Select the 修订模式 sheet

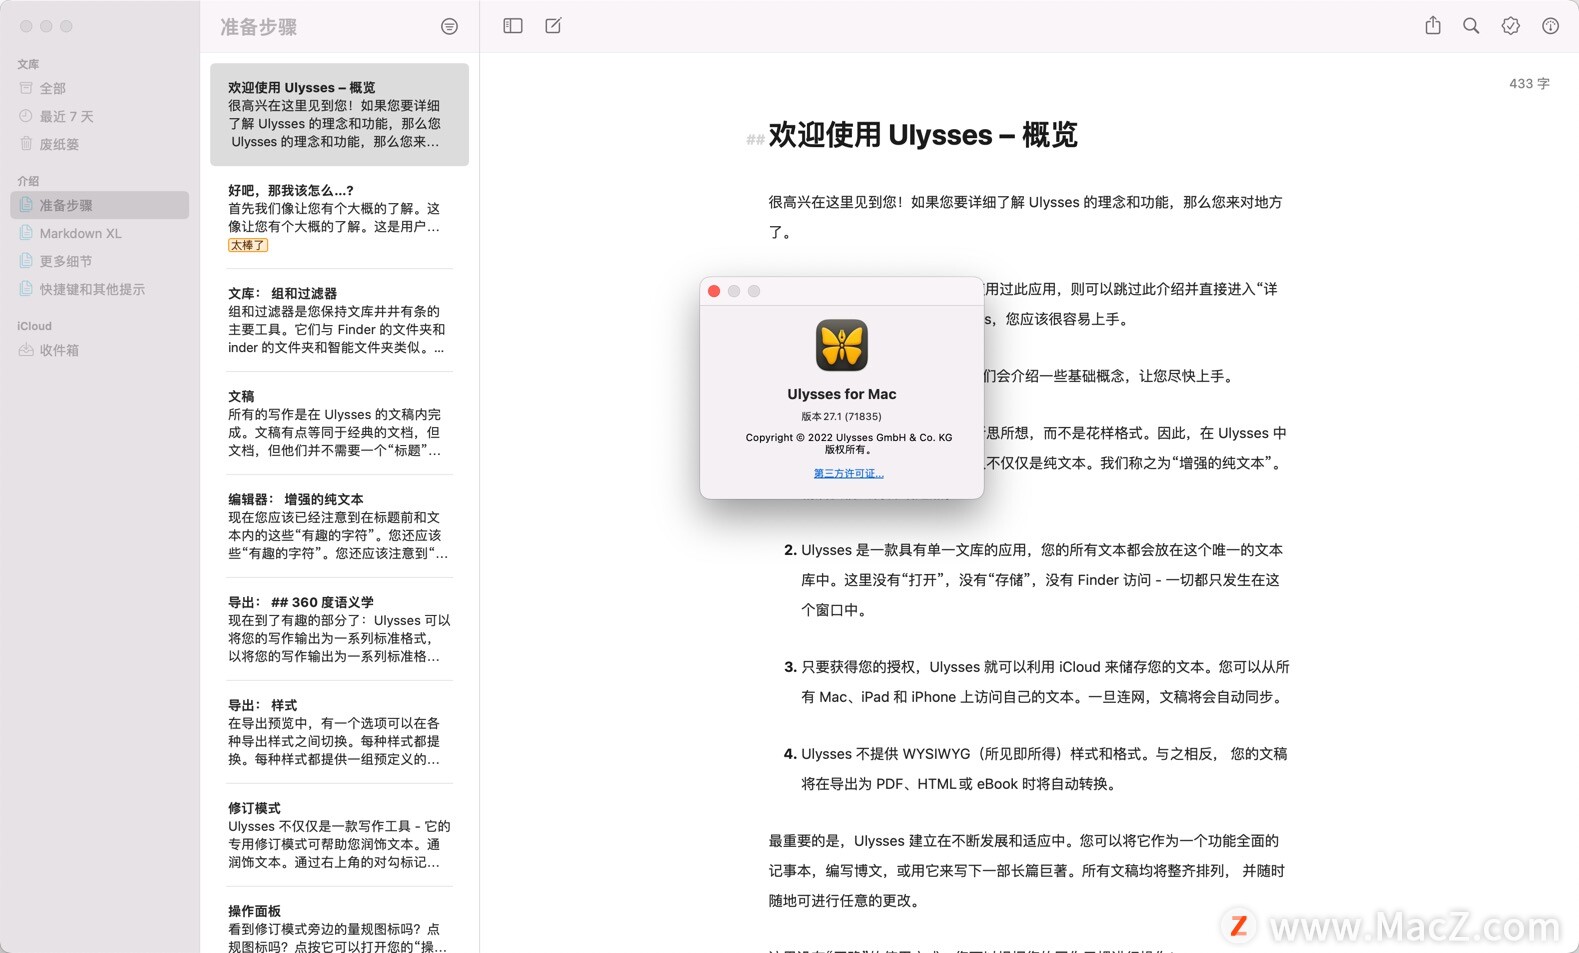point(339,835)
